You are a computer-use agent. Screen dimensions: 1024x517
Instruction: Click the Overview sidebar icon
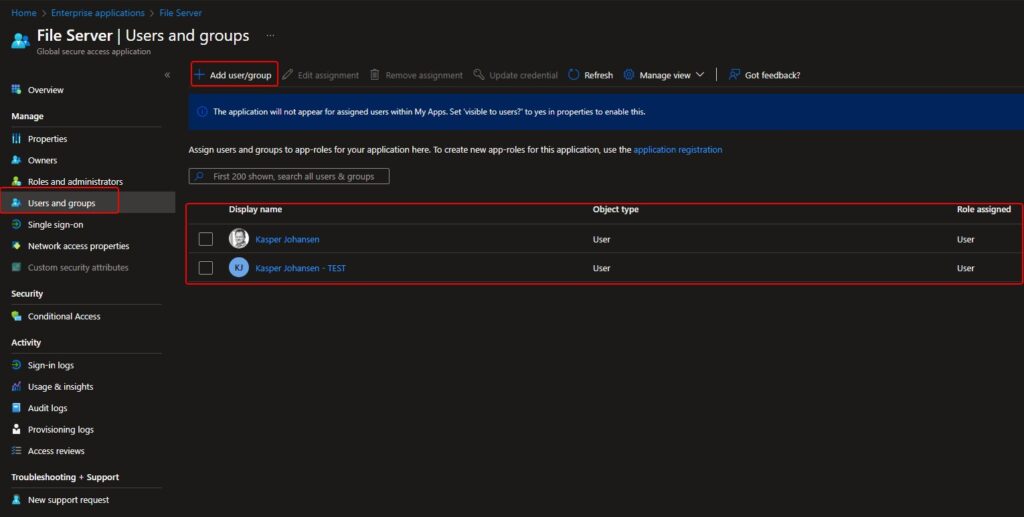tap(16, 90)
